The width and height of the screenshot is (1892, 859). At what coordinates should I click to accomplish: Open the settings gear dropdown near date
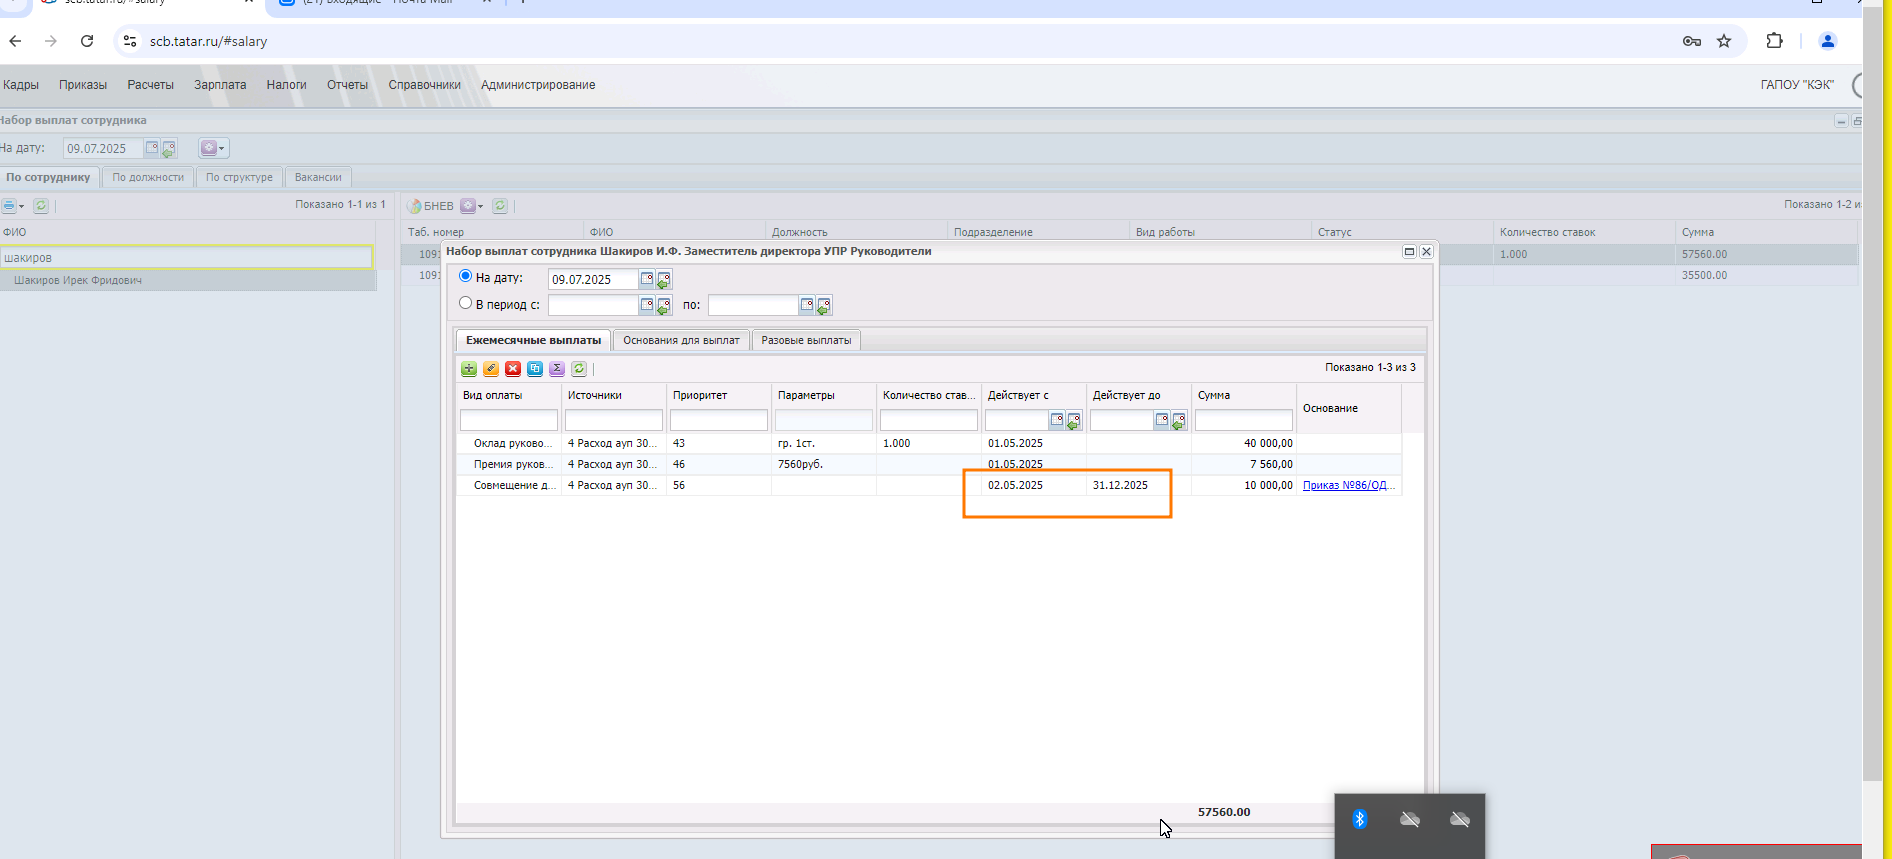pos(213,148)
